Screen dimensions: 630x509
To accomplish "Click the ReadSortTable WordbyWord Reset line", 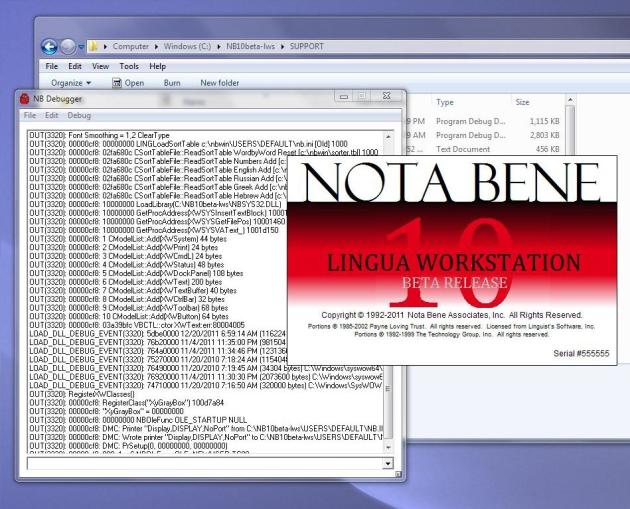I will (204, 153).
